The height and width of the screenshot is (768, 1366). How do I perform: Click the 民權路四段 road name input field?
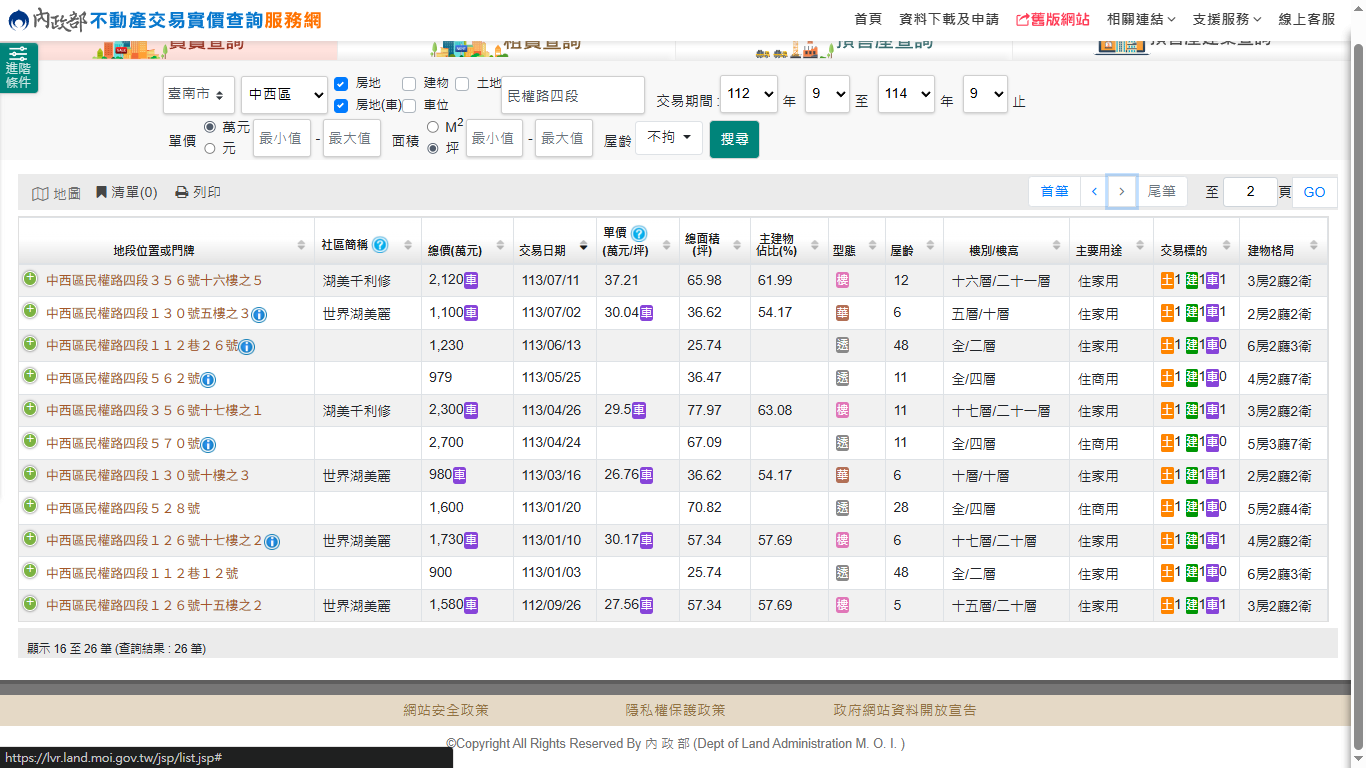tap(572, 96)
